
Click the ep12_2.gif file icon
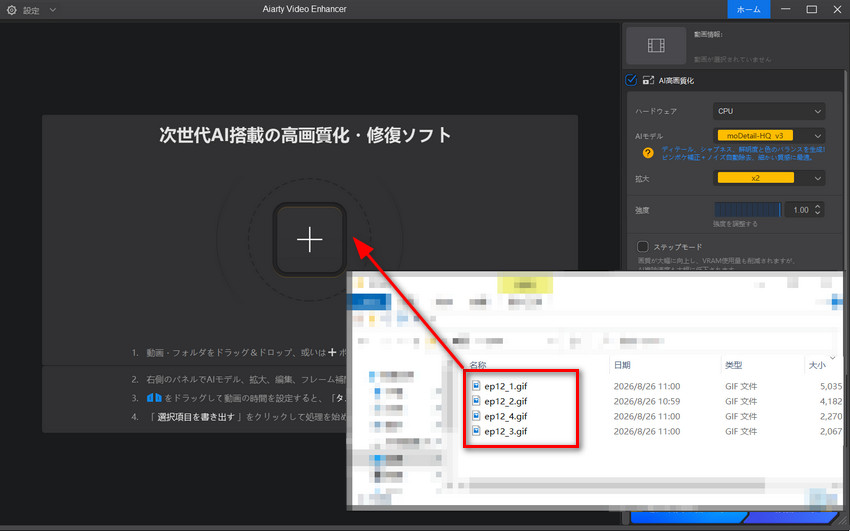pos(476,401)
